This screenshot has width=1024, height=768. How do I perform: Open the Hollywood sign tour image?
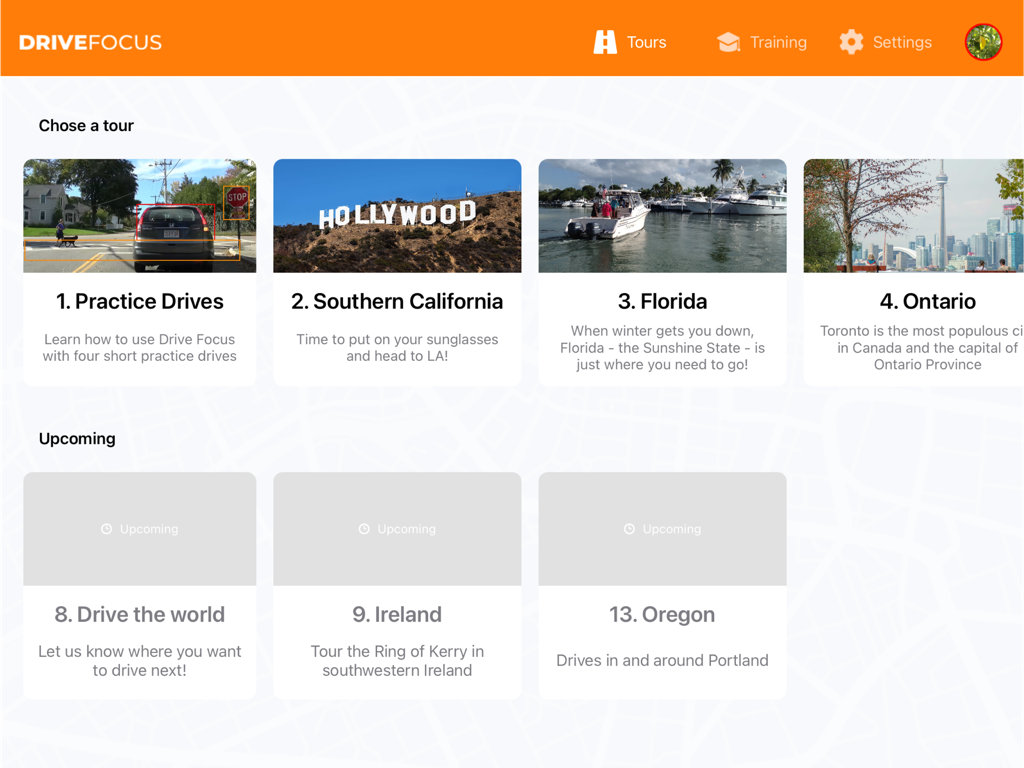(x=397, y=216)
